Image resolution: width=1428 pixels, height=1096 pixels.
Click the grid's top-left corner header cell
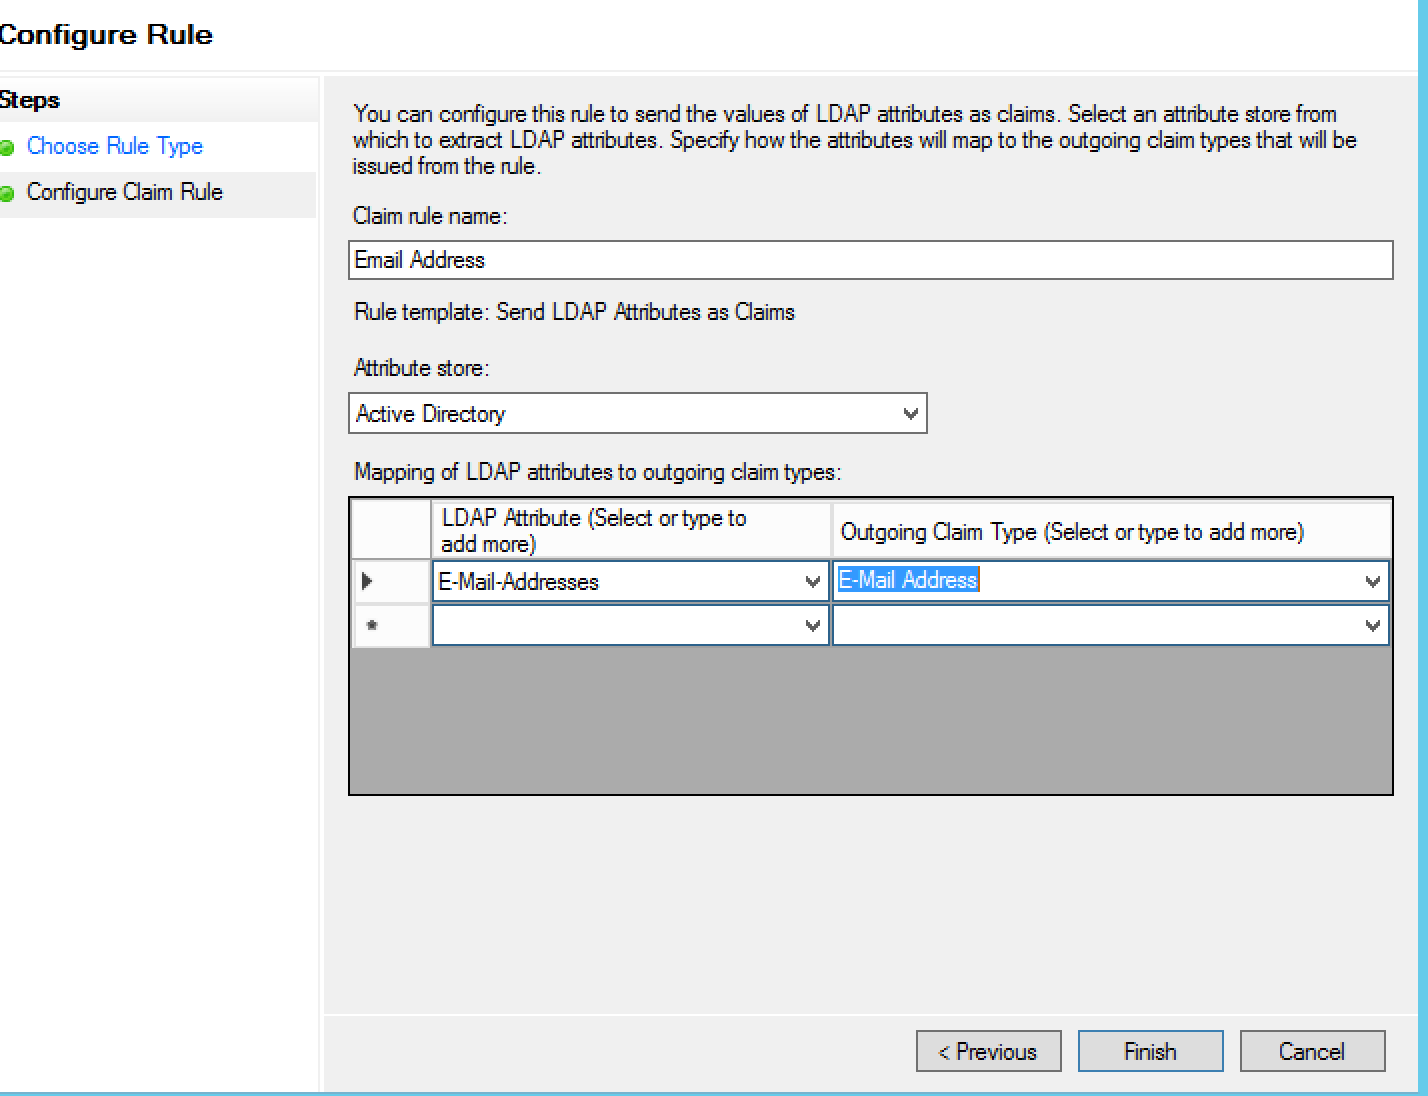coord(391,530)
